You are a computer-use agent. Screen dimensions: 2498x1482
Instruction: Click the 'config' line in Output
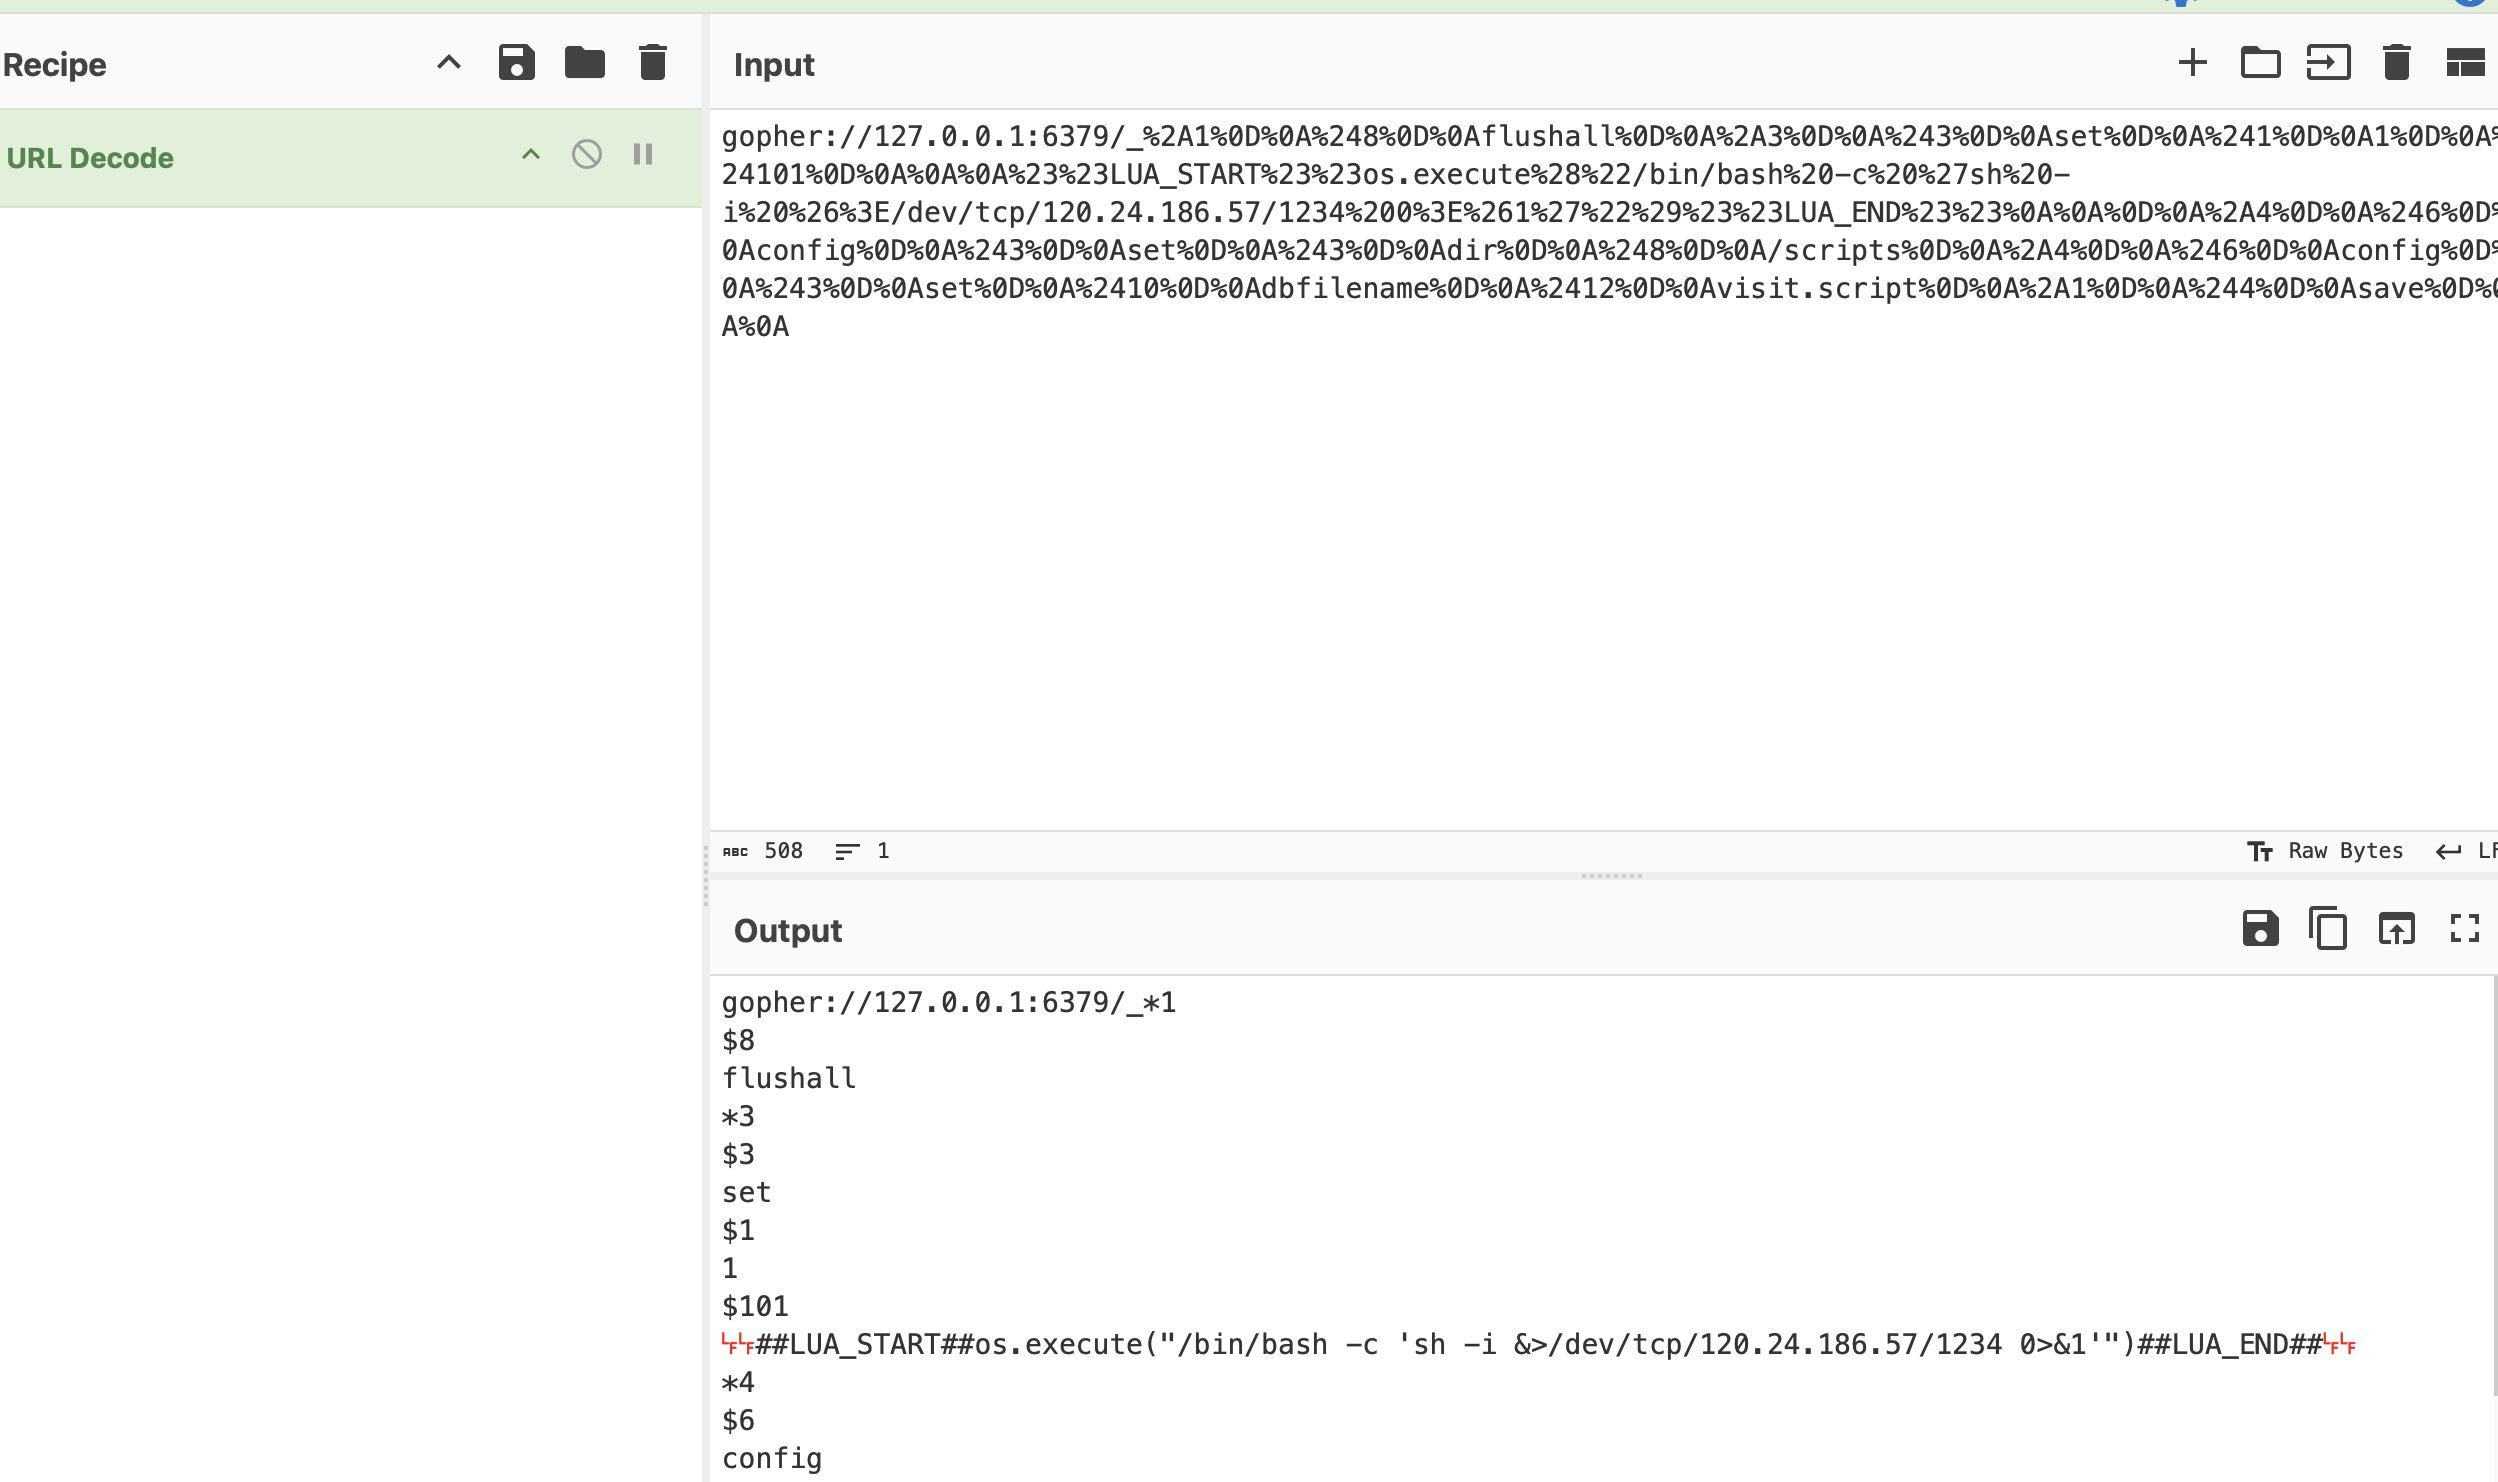(772, 1459)
